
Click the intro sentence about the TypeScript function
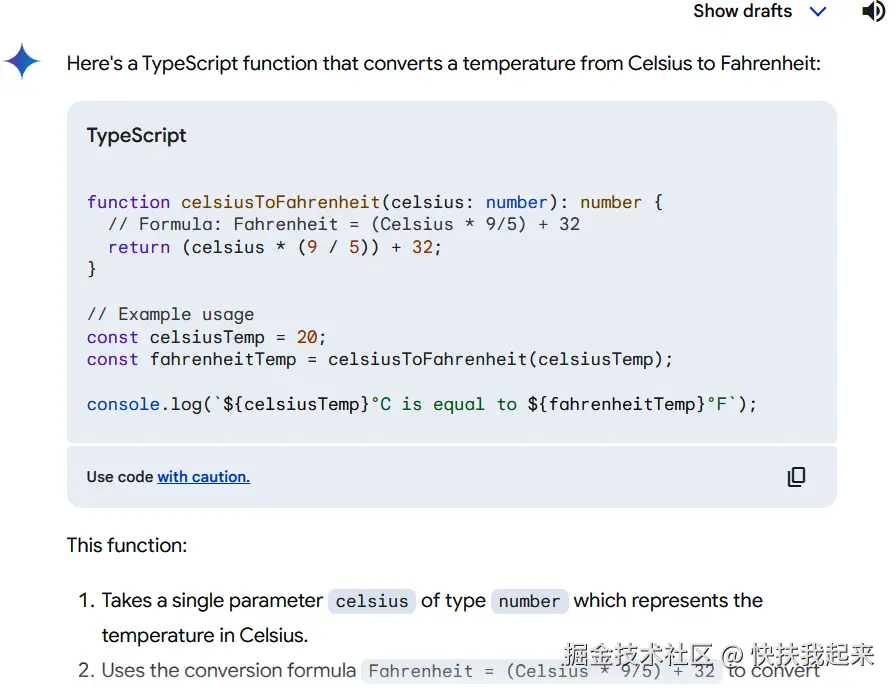pyautogui.click(x=443, y=63)
